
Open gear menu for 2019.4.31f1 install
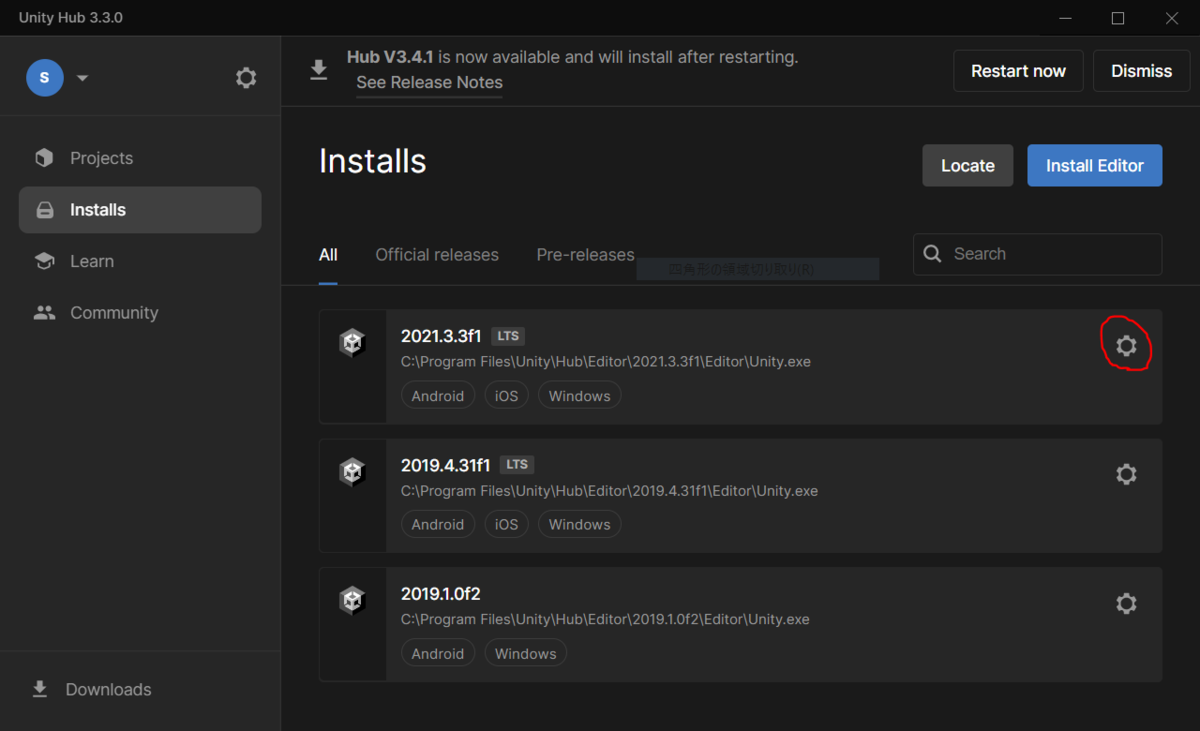(x=1126, y=474)
